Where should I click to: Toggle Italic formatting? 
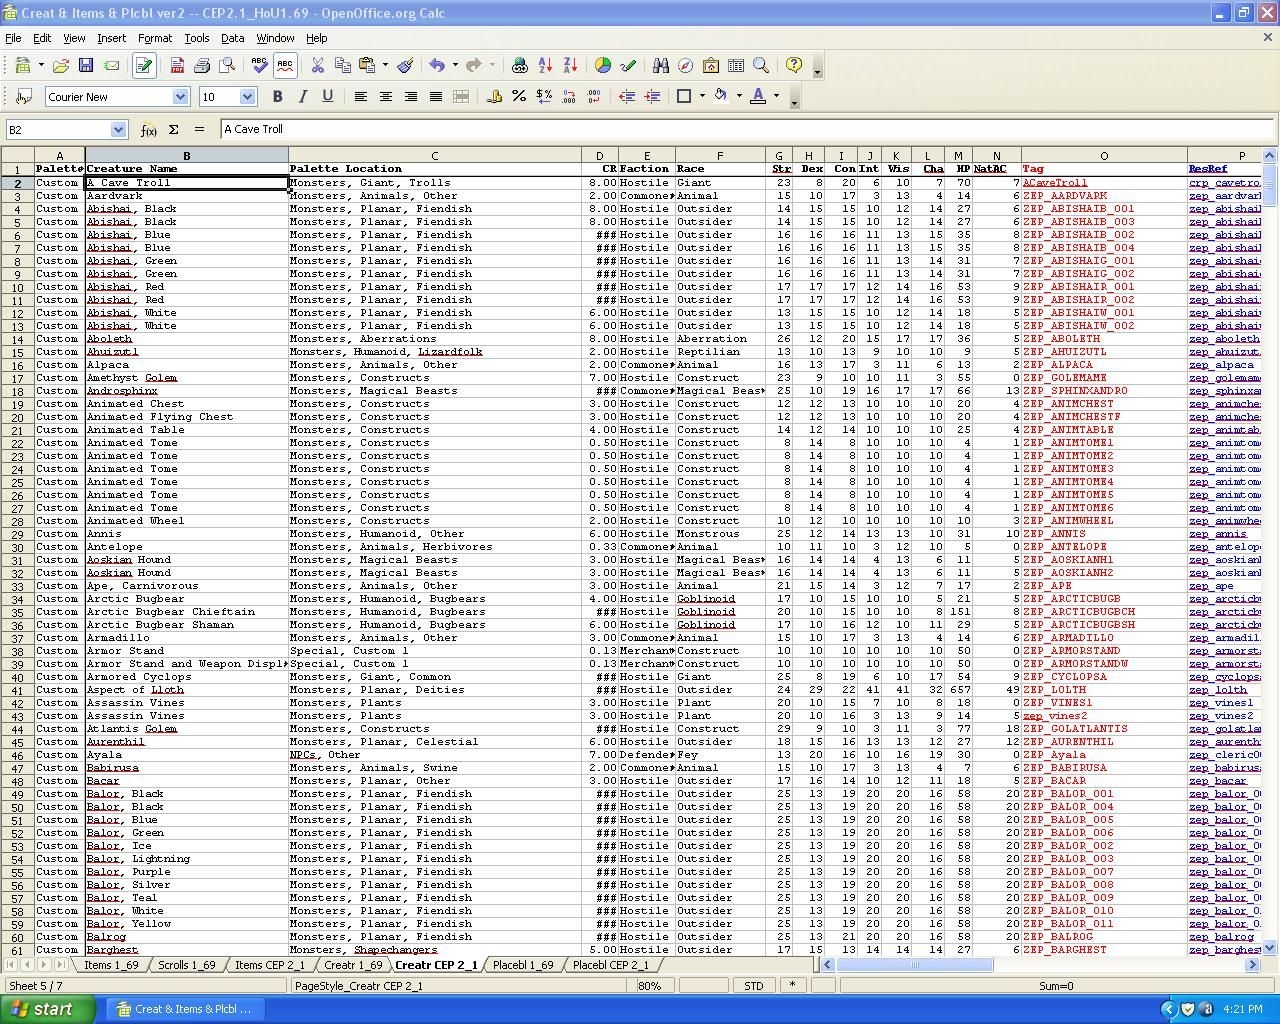coord(302,96)
